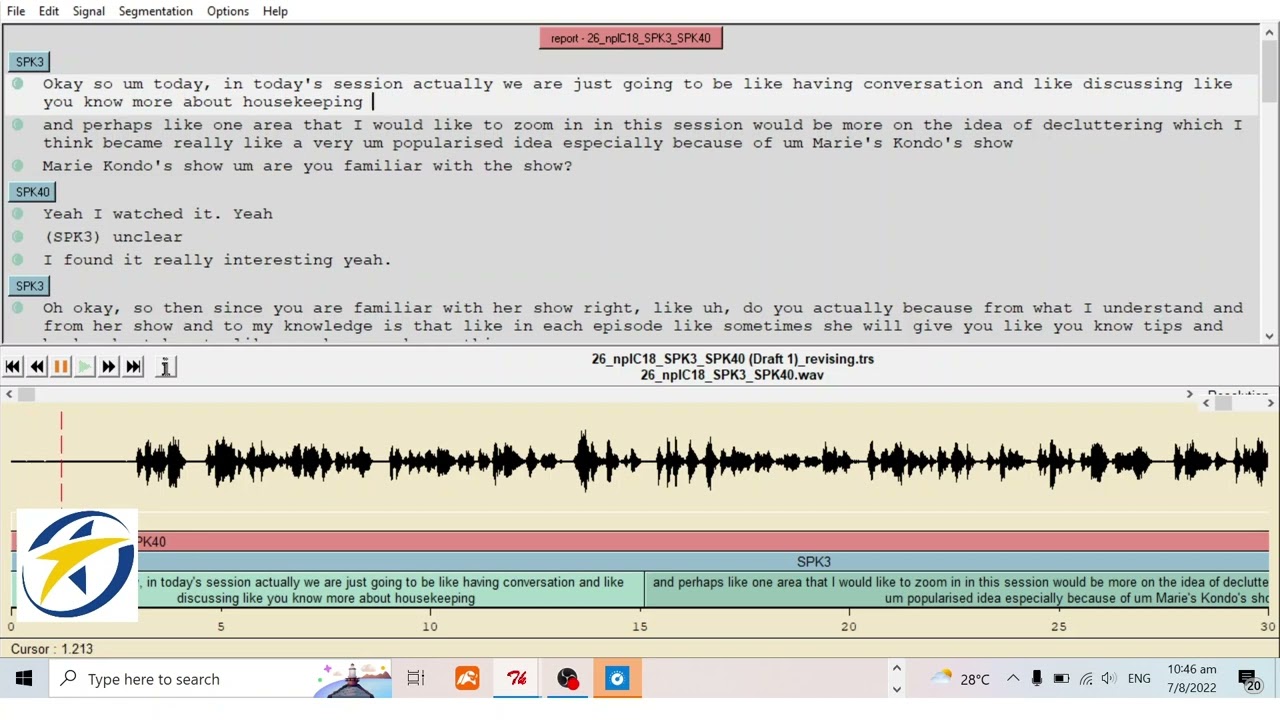The width and height of the screenshot is (1280, 720).
Task: Click the text 'Yeah I watched it. Yeah'
Action: coord(158,214)
